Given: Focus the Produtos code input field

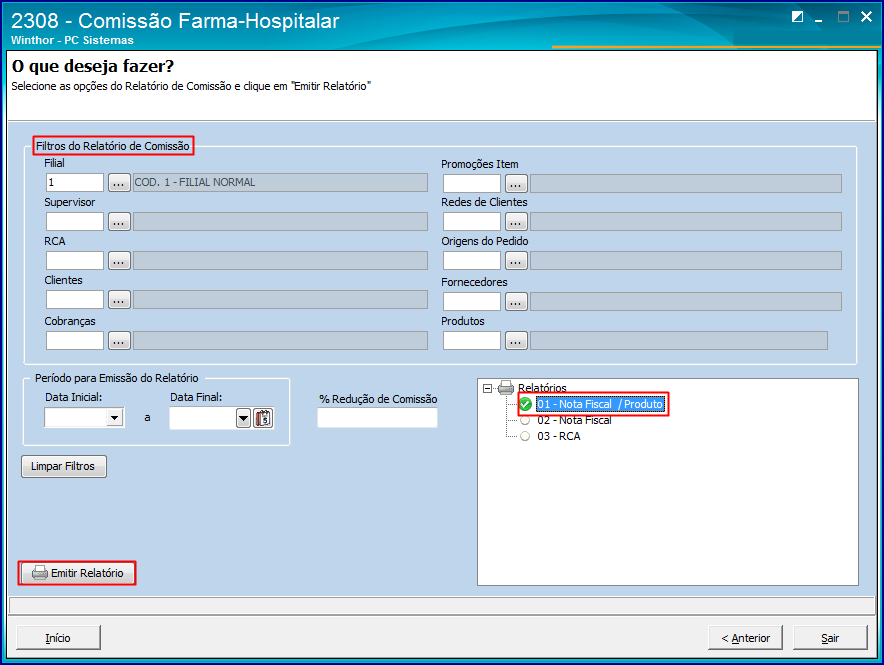Looking at the screenshot, I should pos(472,340).
